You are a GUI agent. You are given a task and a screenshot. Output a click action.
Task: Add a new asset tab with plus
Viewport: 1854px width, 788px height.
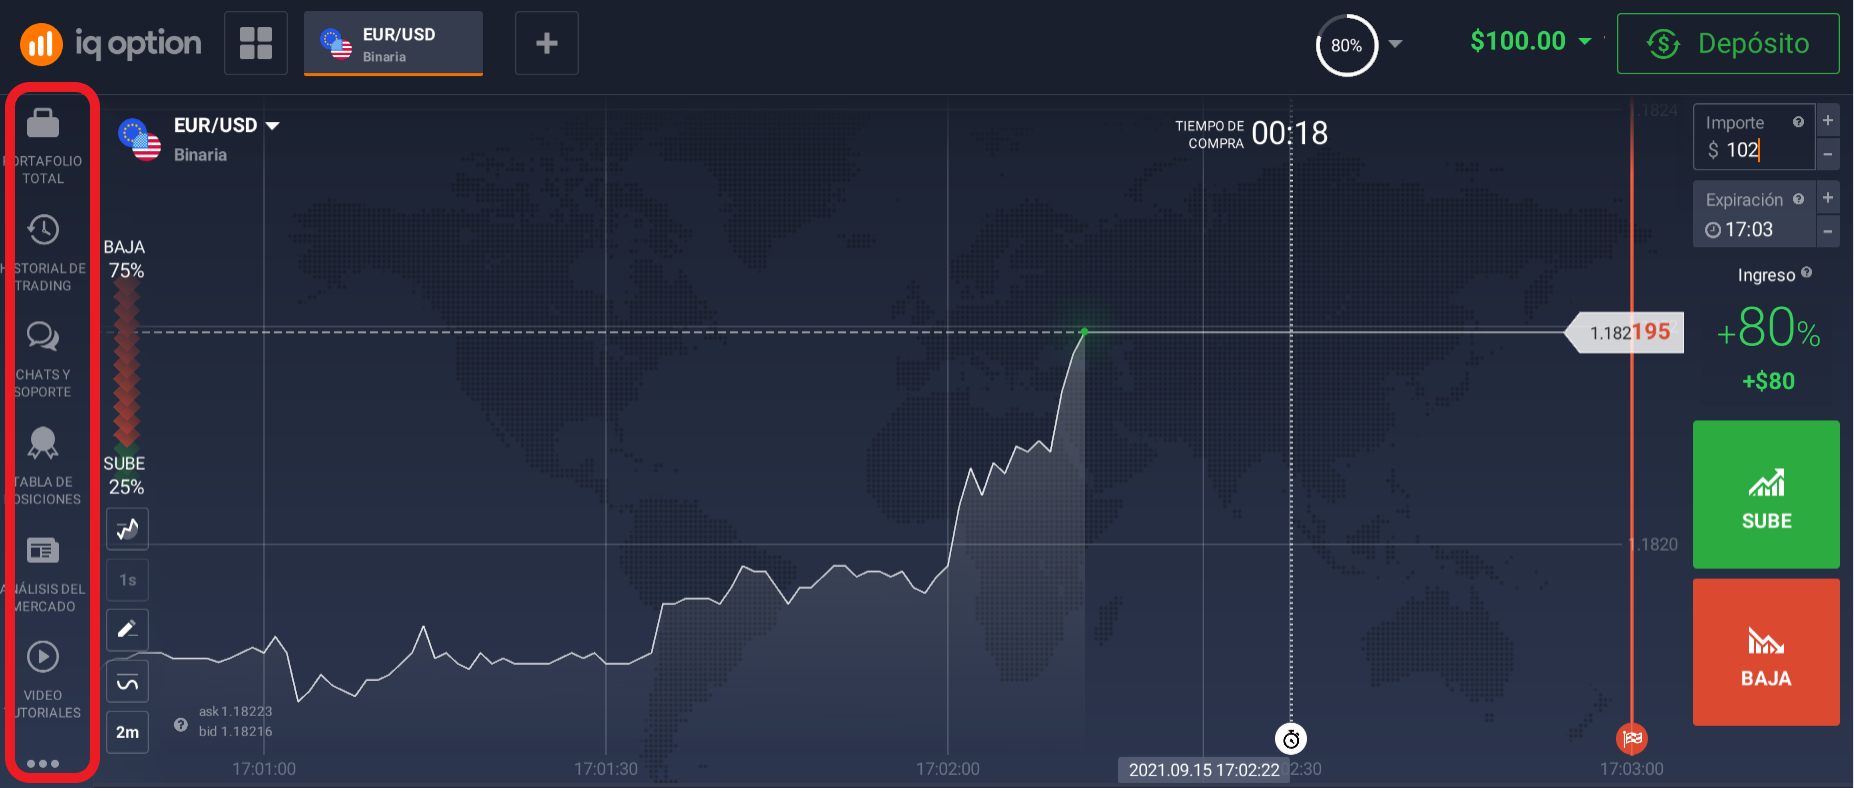[547, 43]
